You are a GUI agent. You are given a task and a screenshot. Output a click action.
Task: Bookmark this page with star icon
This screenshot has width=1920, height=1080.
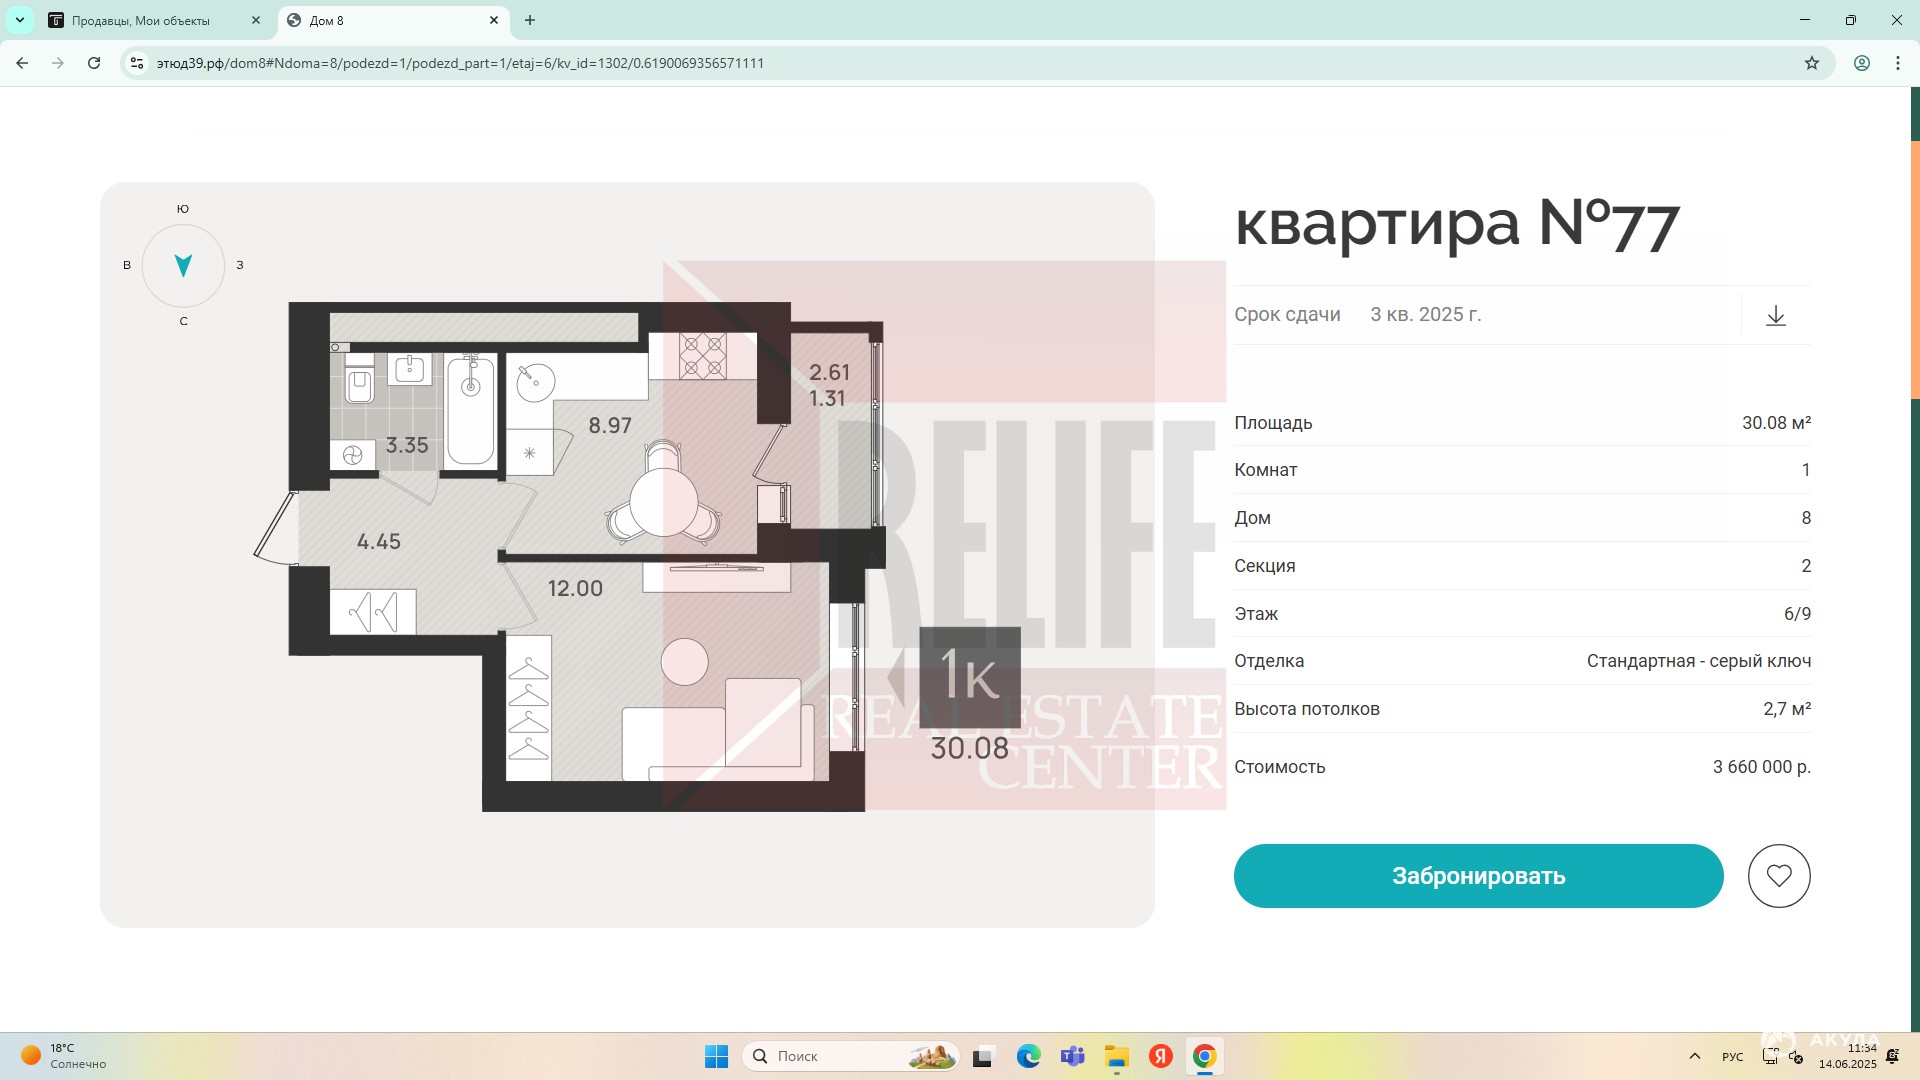1812,63
